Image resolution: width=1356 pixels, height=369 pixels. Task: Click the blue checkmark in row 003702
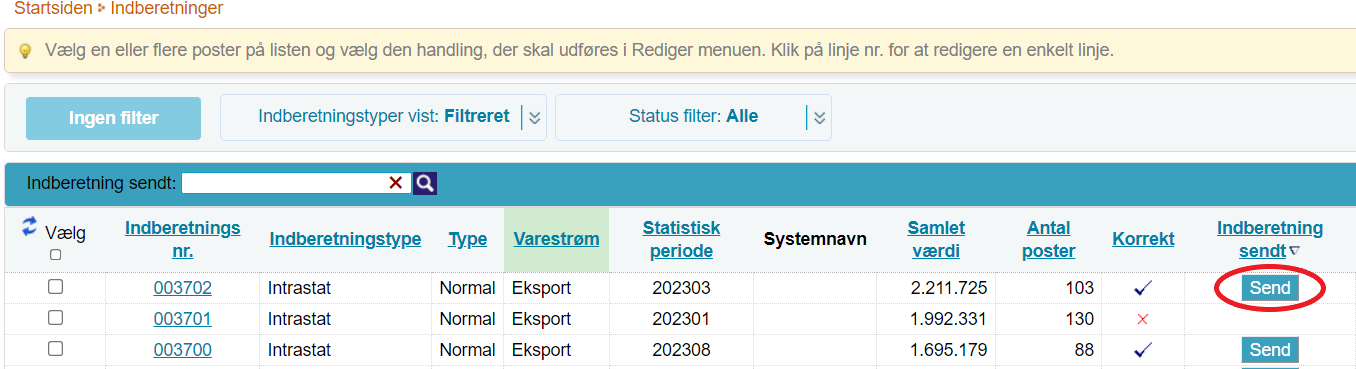tap(1143, 288)
